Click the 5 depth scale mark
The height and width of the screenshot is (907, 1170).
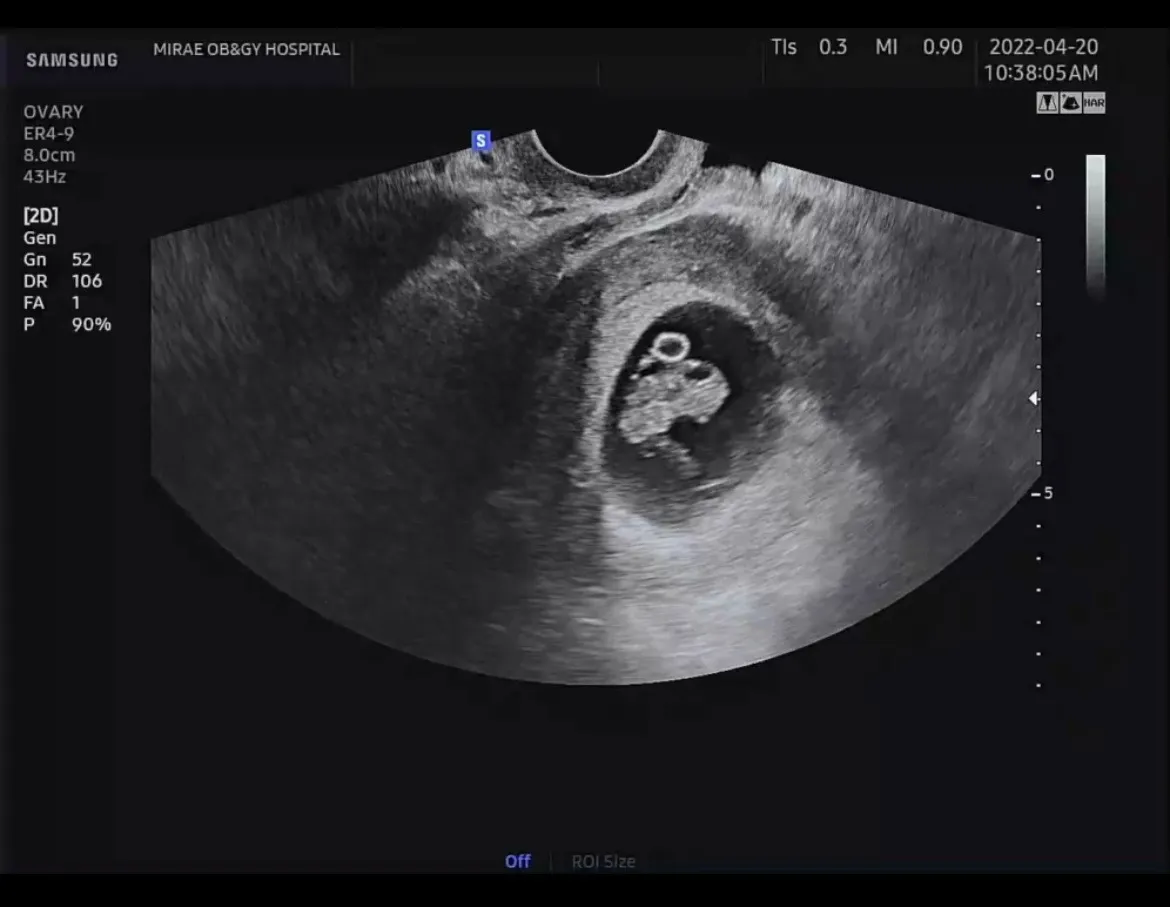pyautogui.click(x=1048, y=493)
